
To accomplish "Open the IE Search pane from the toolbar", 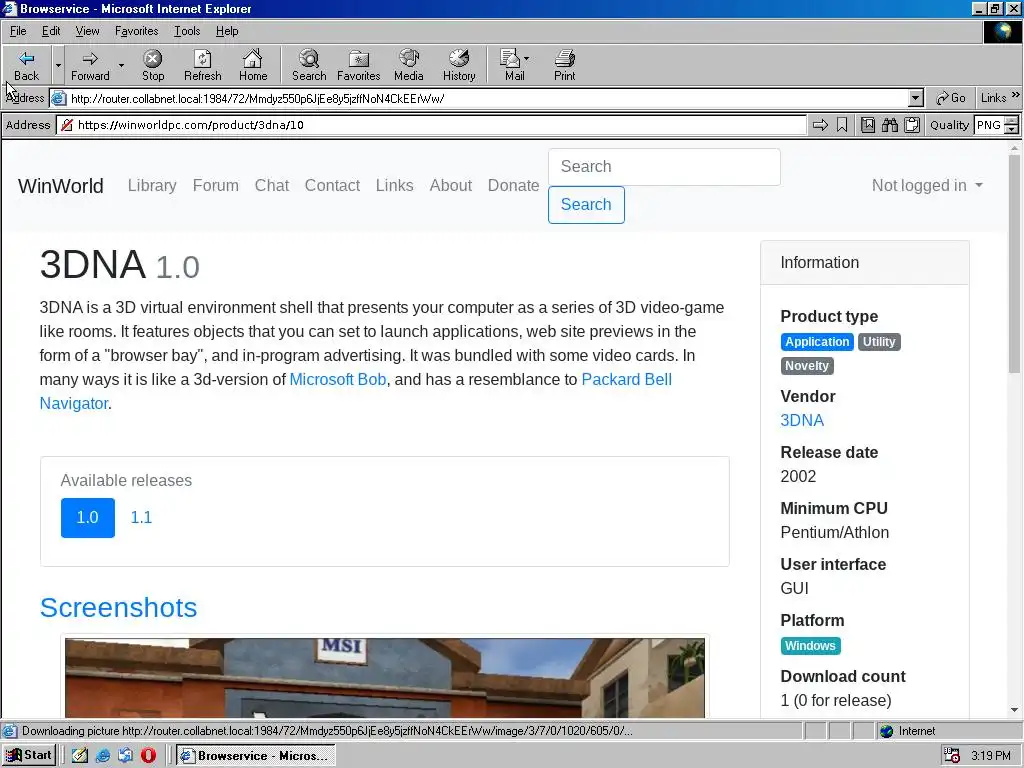I will pos(309,65).
